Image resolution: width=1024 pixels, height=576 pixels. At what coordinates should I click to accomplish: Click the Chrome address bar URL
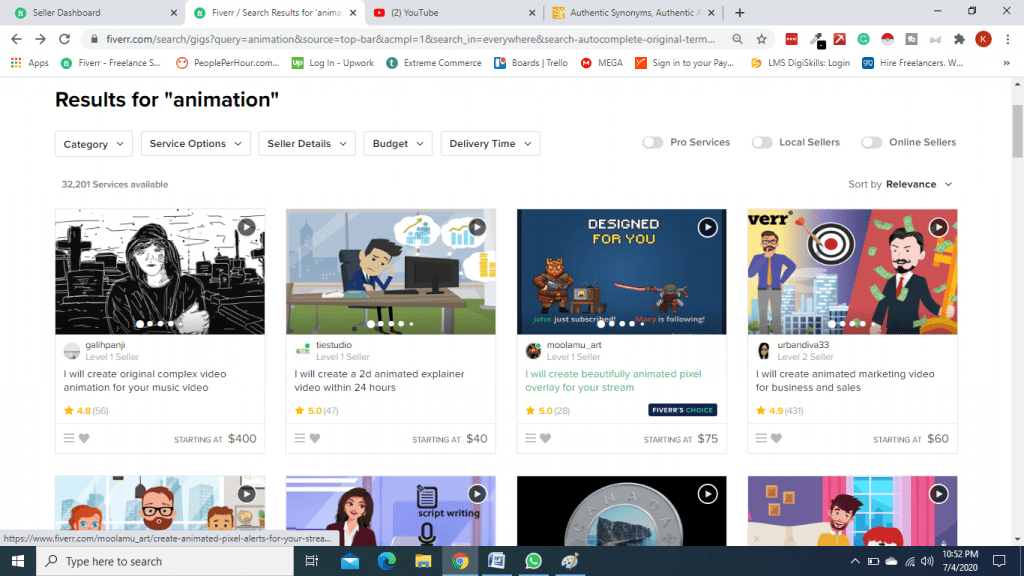coord(411,39)
